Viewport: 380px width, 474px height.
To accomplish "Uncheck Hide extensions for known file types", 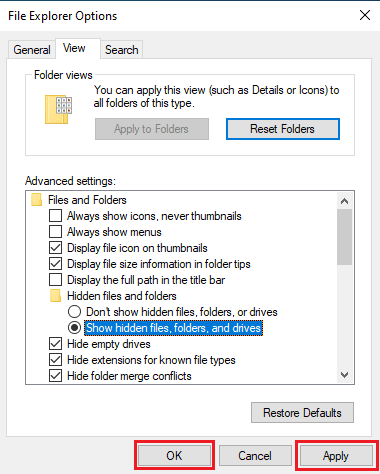I will tap(55, 360).
